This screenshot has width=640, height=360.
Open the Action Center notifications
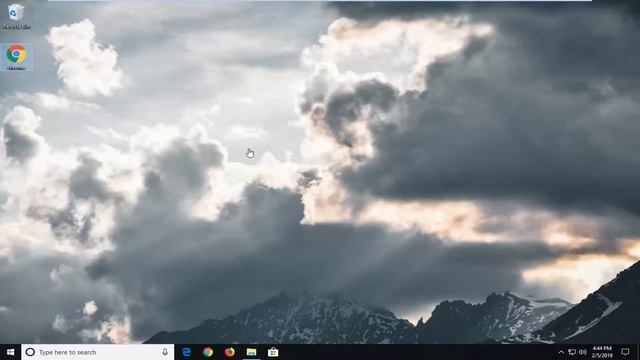pos(625,352)
